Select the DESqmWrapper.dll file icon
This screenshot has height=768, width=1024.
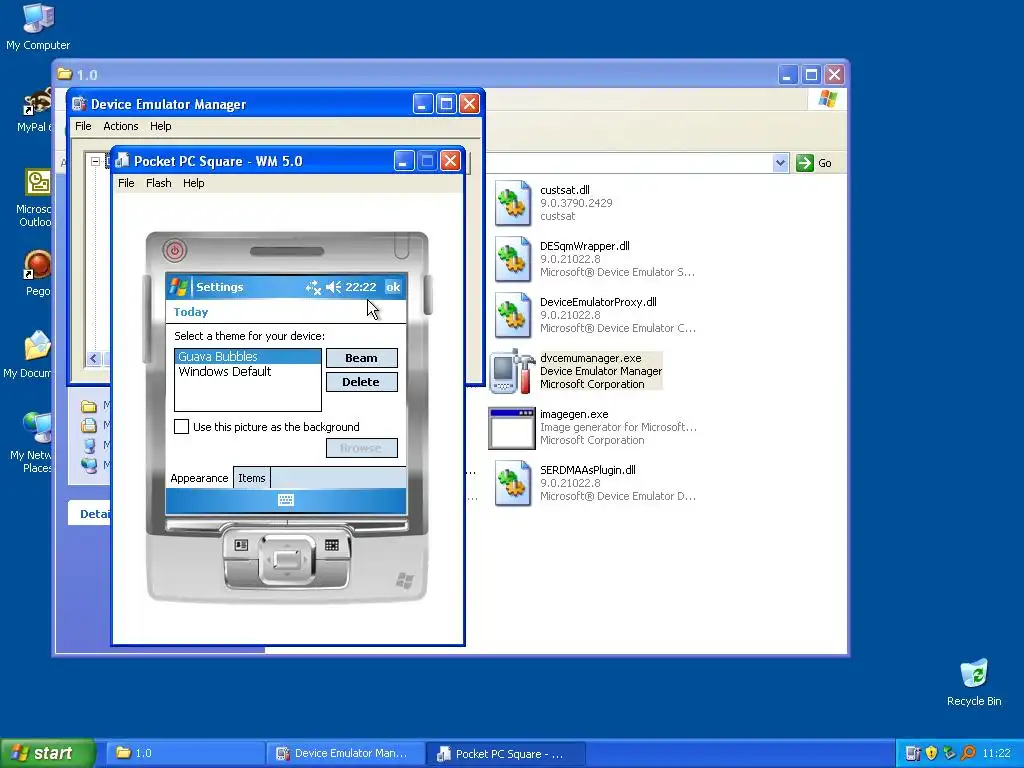pos(513,259)
